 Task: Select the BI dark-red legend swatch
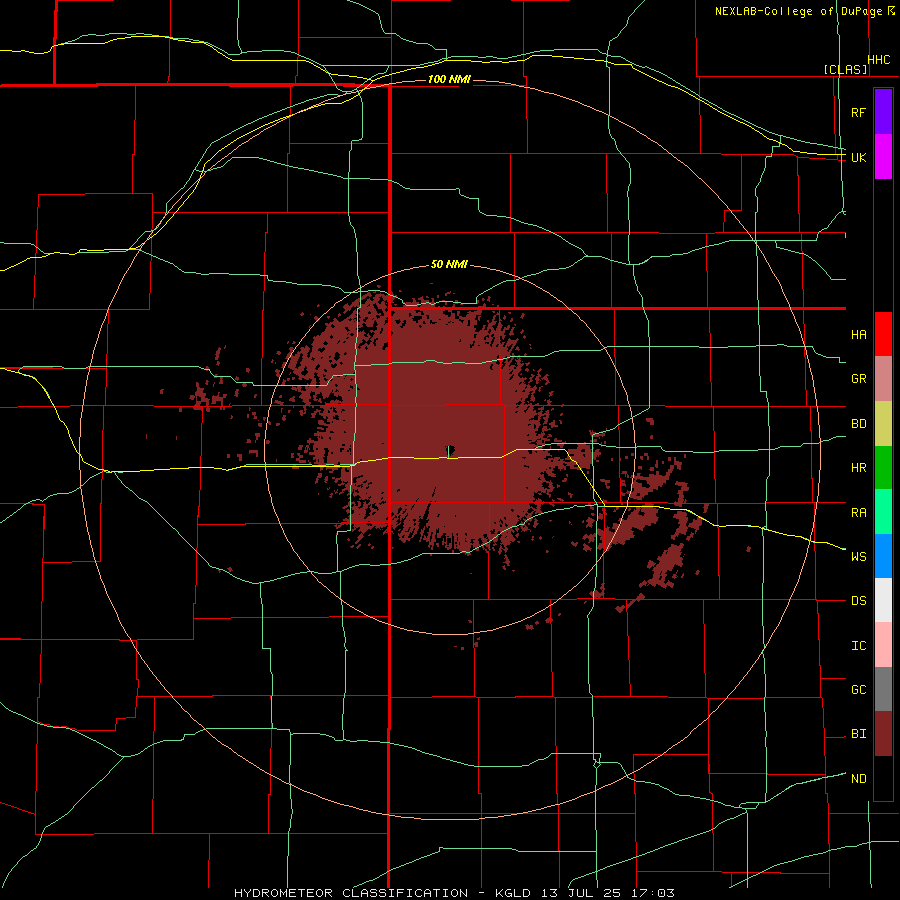pos(883,734)
